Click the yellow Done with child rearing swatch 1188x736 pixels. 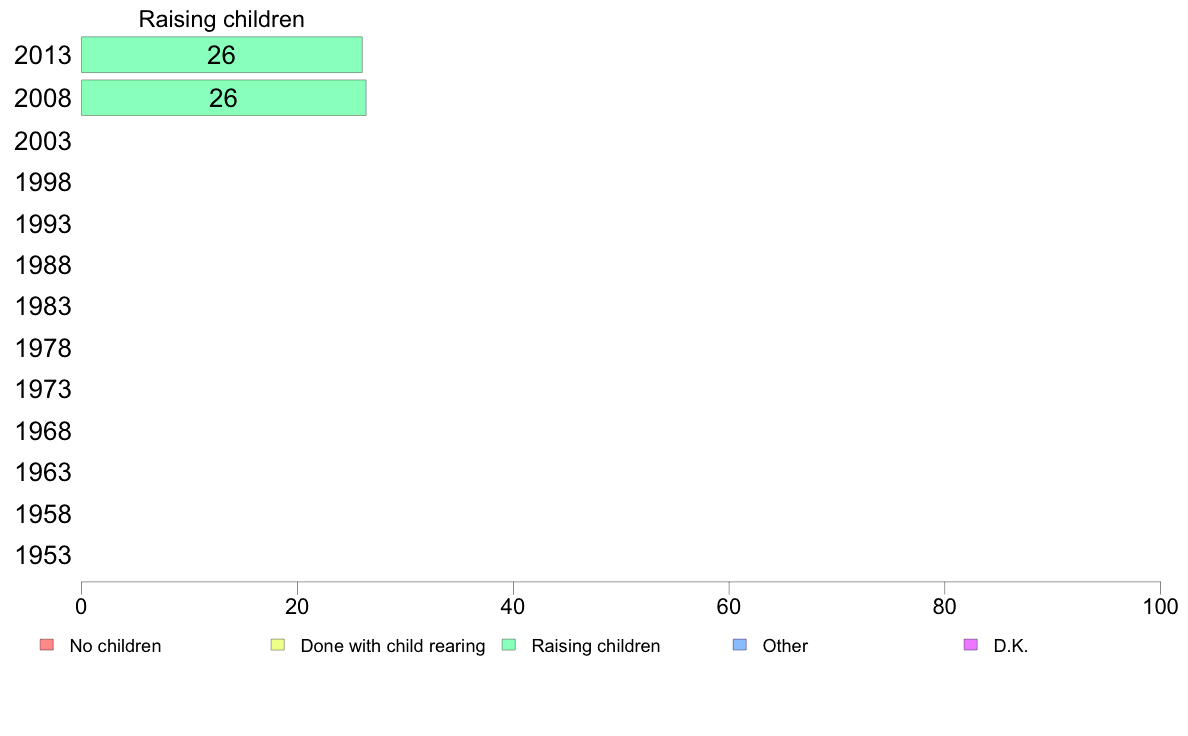[x=278, y=645]
